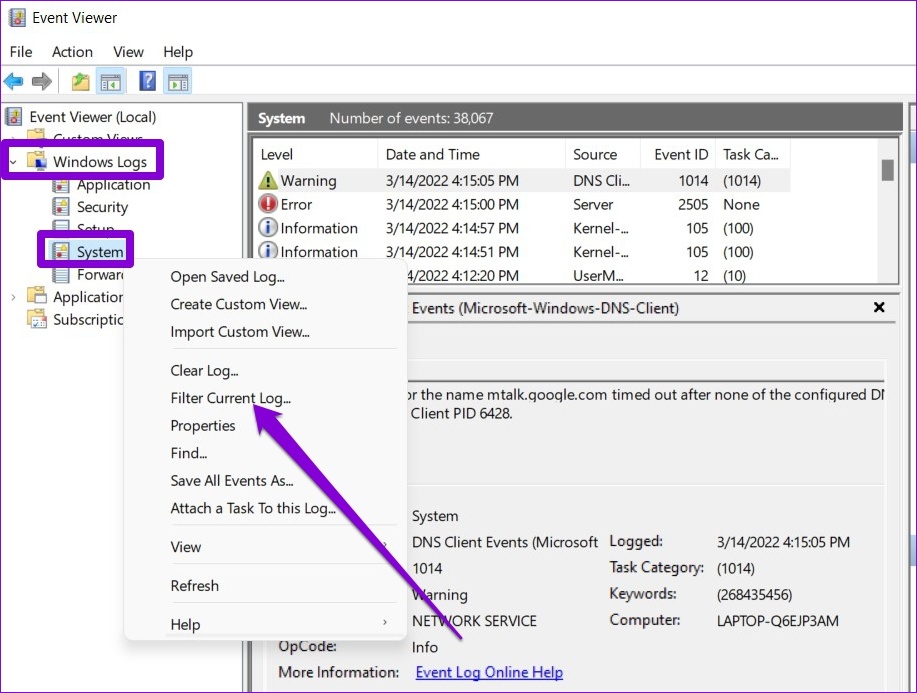
Task: Select Clear Log in the context menu
Action: pyautogui.click(x=204, y=371)
